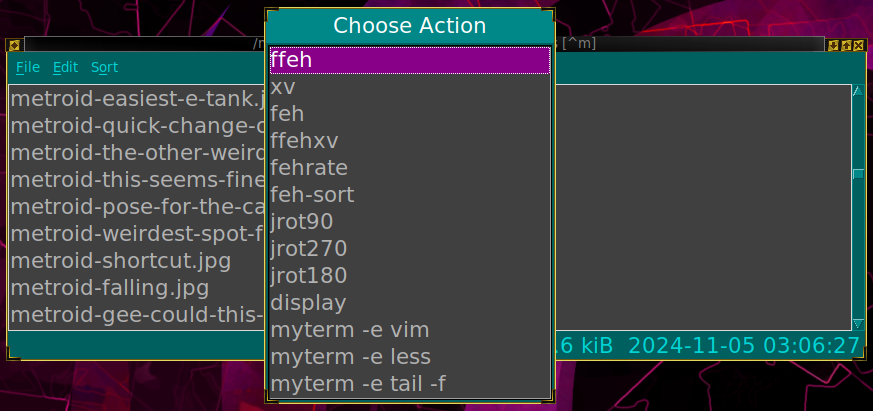Click the maximize up-arrow title bar icon
Image resolution: width=873 pixels, height=411 pixels.
pyautogui.click(x=846, y=45)
